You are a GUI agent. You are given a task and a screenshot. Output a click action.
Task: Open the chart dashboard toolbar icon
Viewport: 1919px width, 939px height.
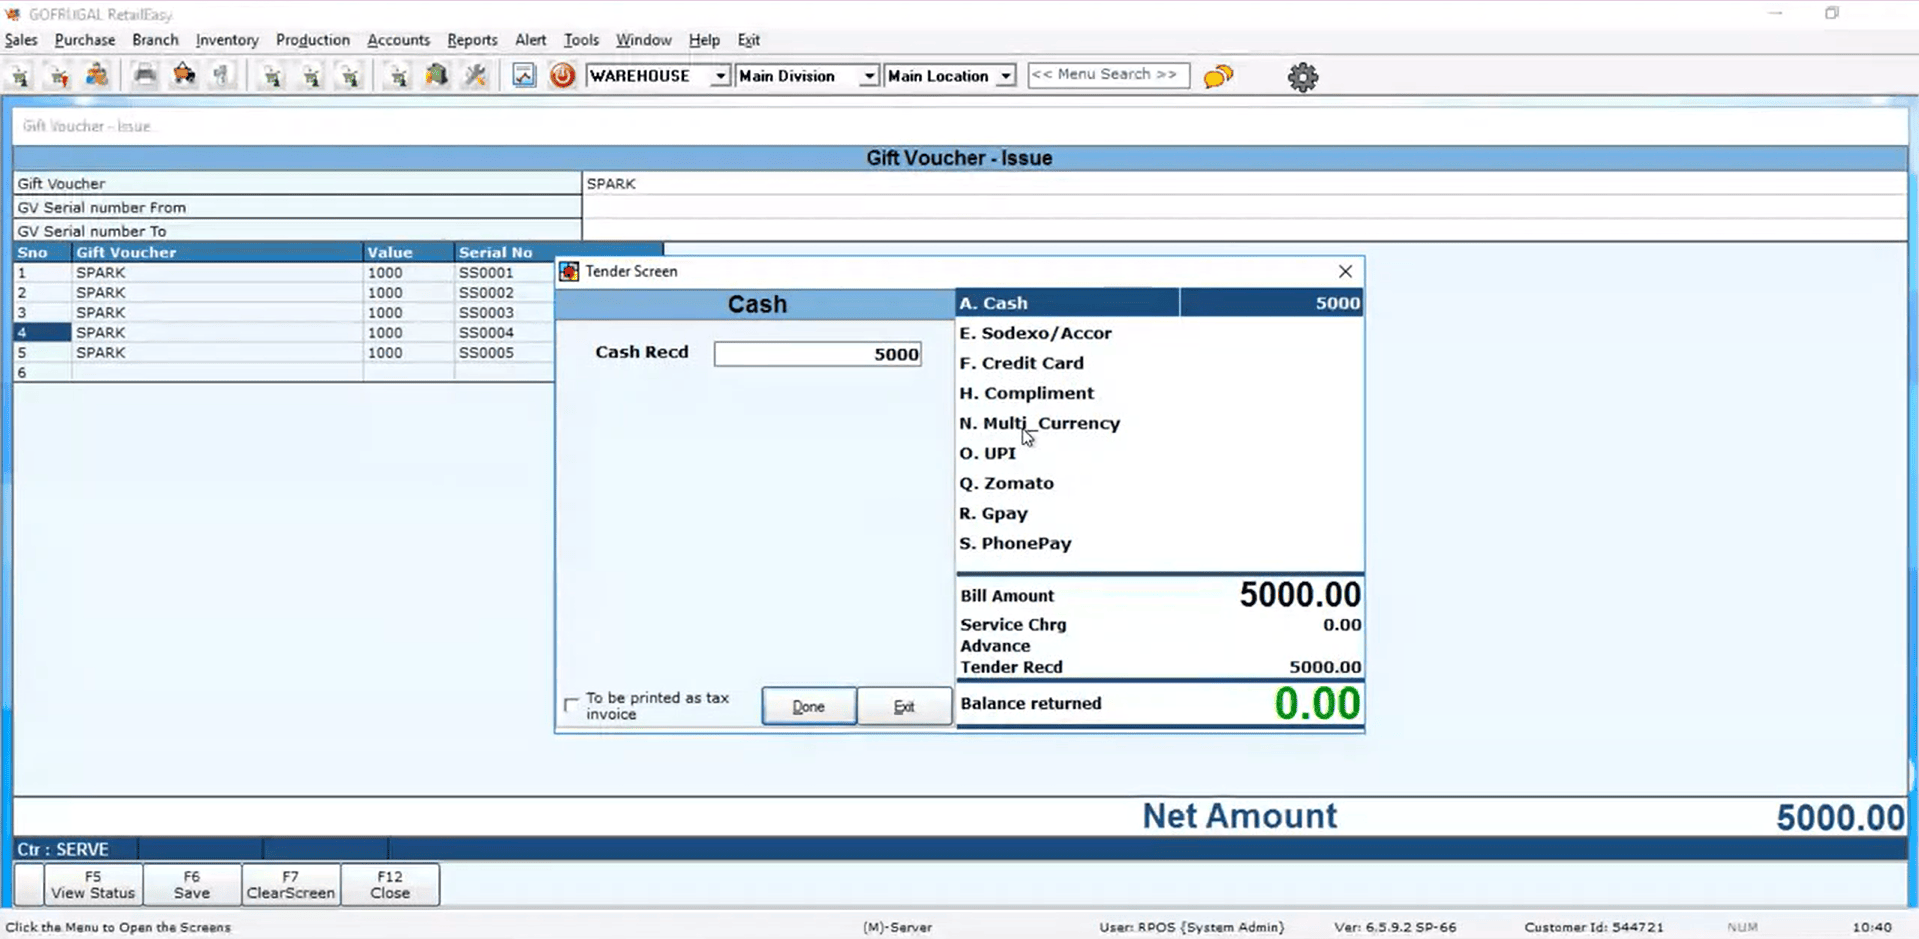524,76
